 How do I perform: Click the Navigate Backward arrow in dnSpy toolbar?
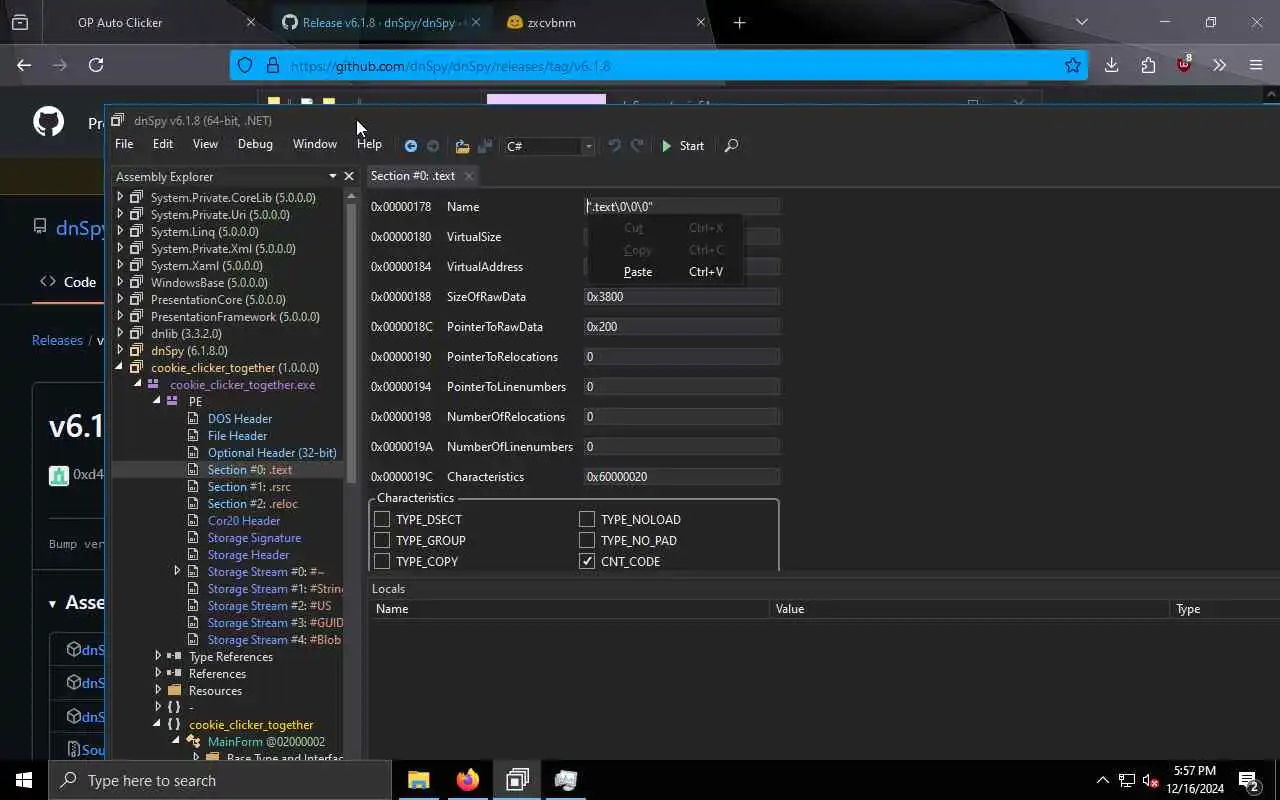click(411, 146)
